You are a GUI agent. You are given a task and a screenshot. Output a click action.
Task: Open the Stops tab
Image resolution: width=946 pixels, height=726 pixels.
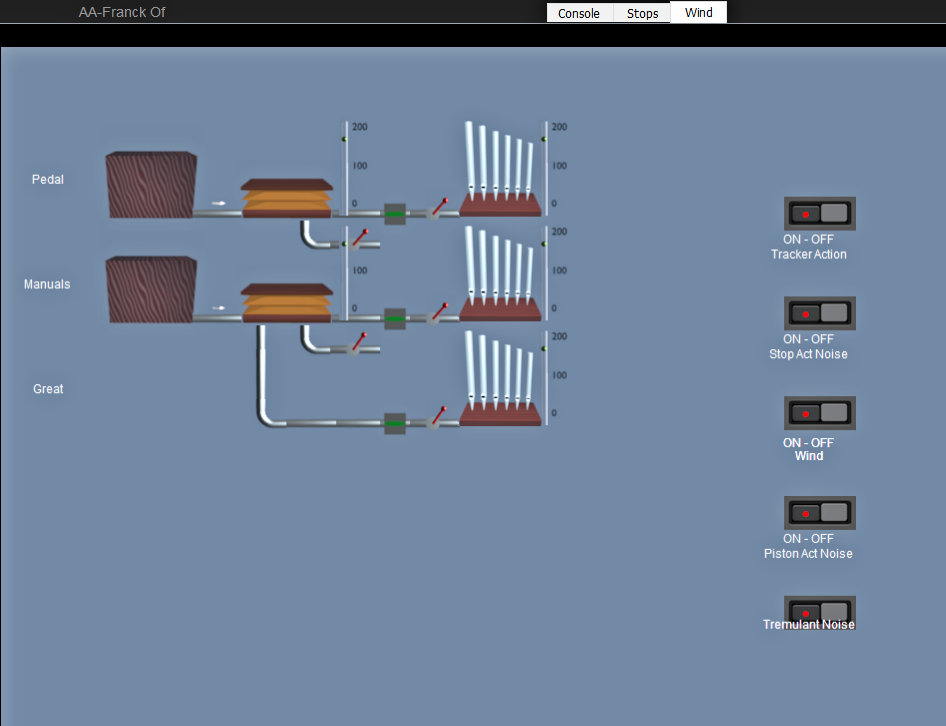coord(642,13)
